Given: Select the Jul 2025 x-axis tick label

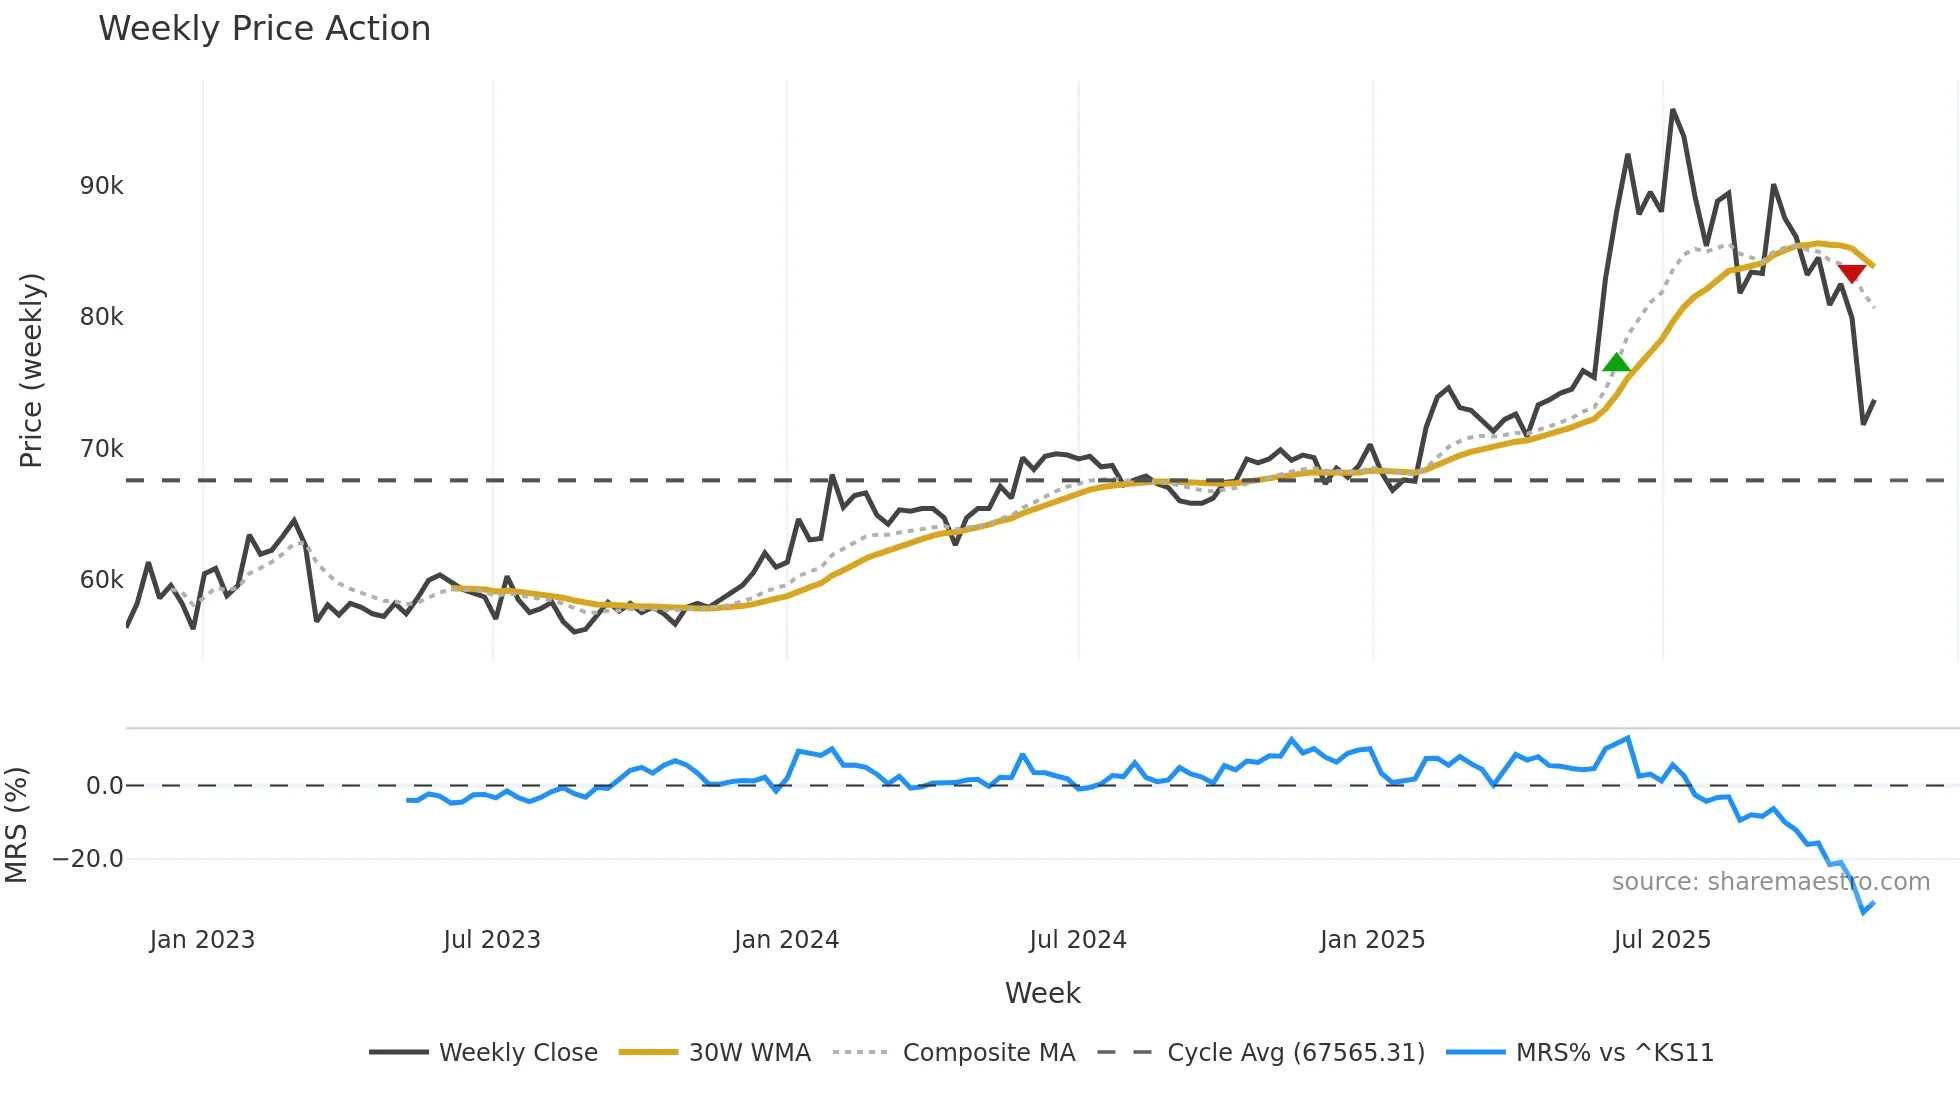Looking at the screenshot, I should (1662, 940).
